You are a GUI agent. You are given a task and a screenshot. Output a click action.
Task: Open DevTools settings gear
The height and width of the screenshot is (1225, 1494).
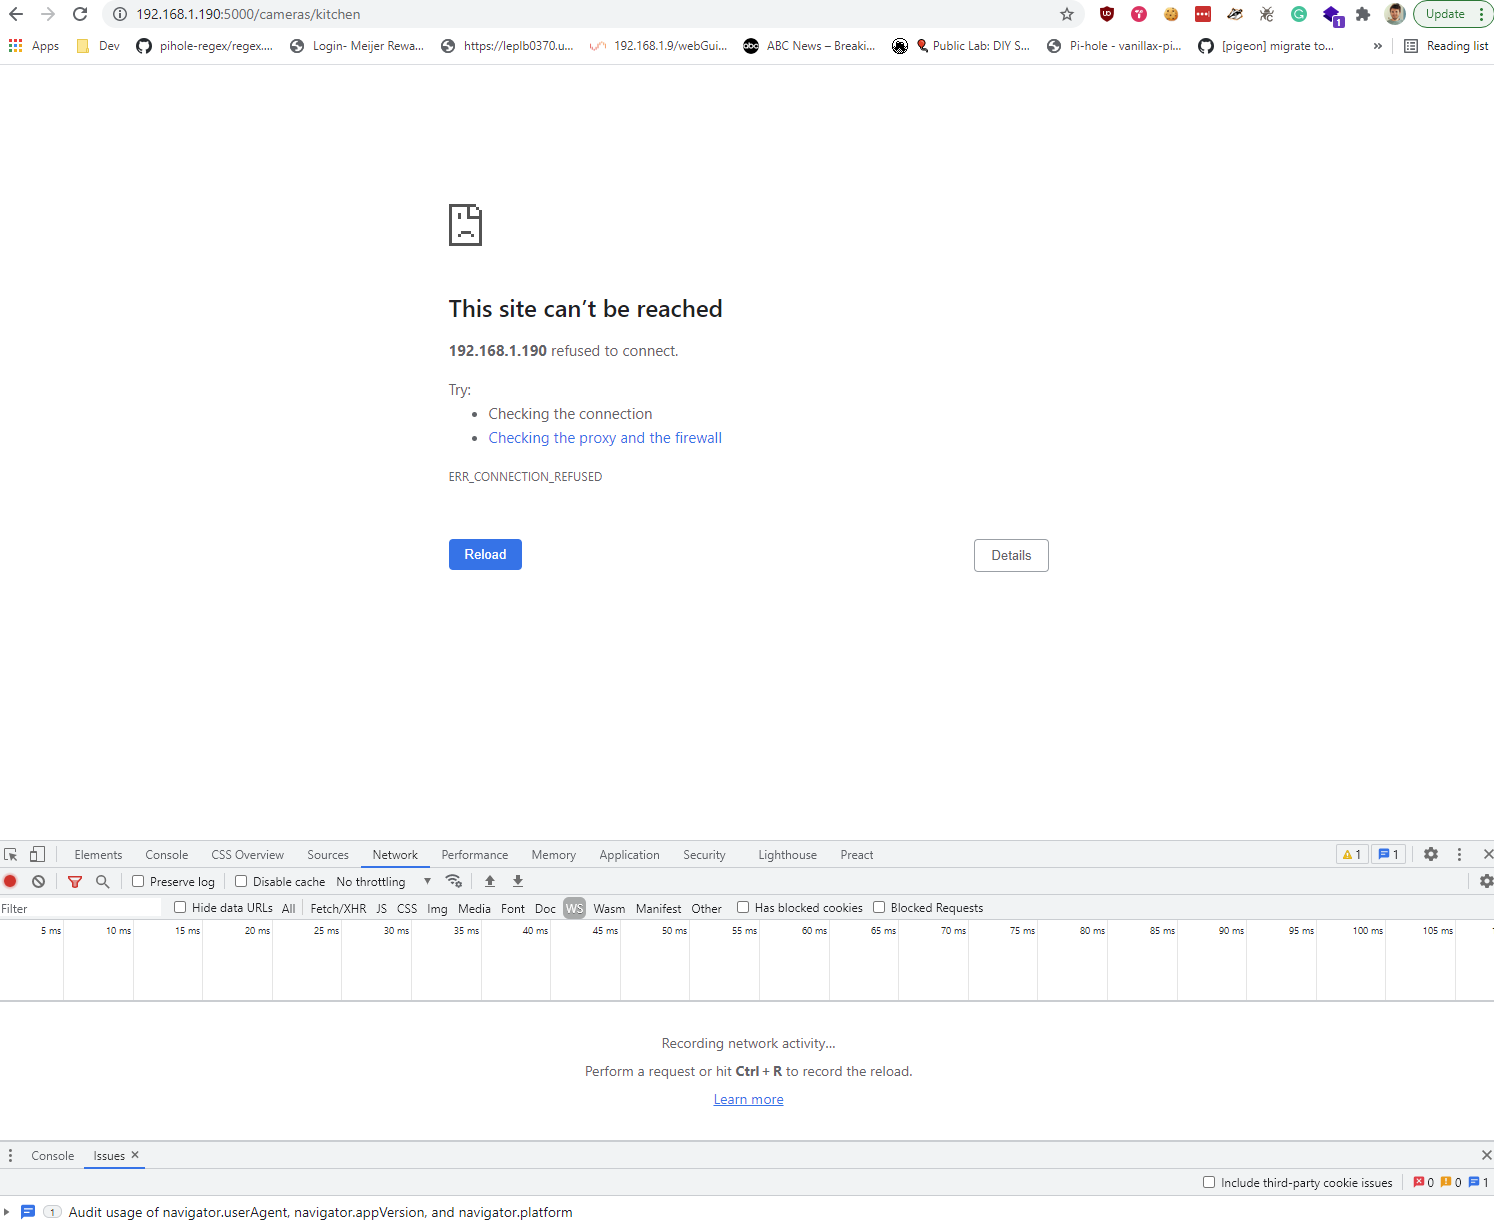point(1431,854)
